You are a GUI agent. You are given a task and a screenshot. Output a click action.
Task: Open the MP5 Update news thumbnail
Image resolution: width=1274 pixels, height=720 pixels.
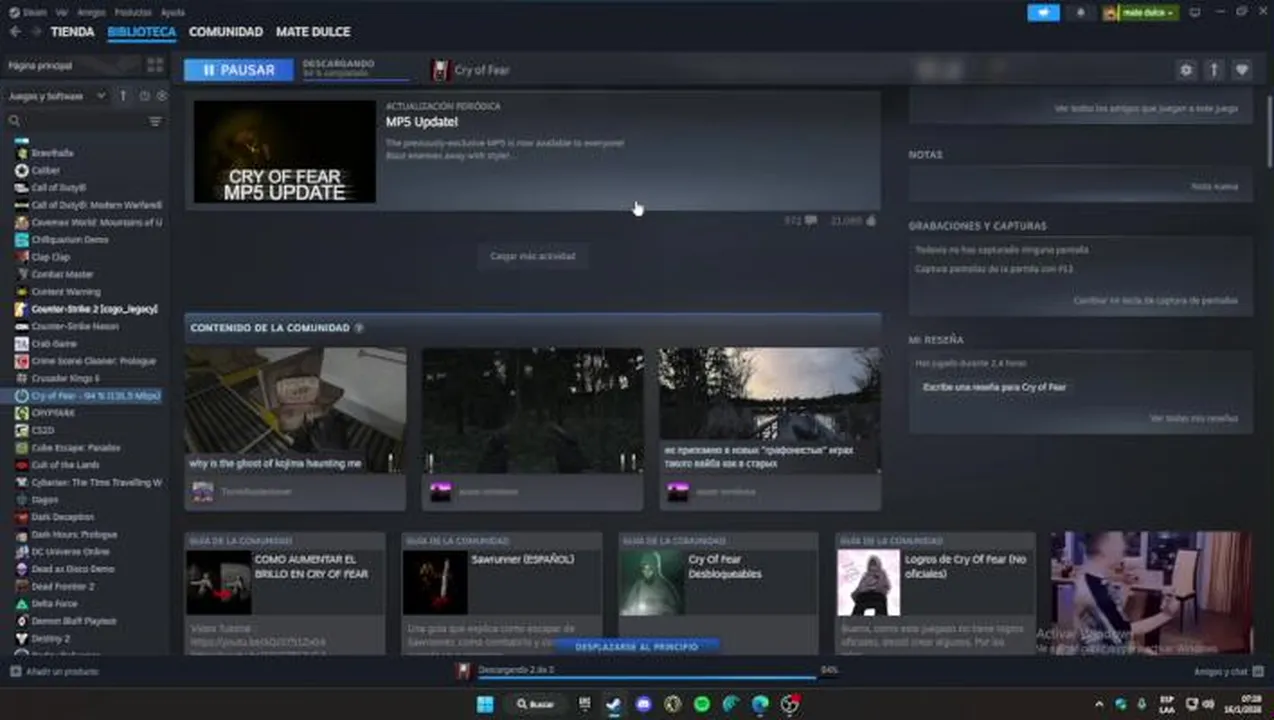point(284,152)
